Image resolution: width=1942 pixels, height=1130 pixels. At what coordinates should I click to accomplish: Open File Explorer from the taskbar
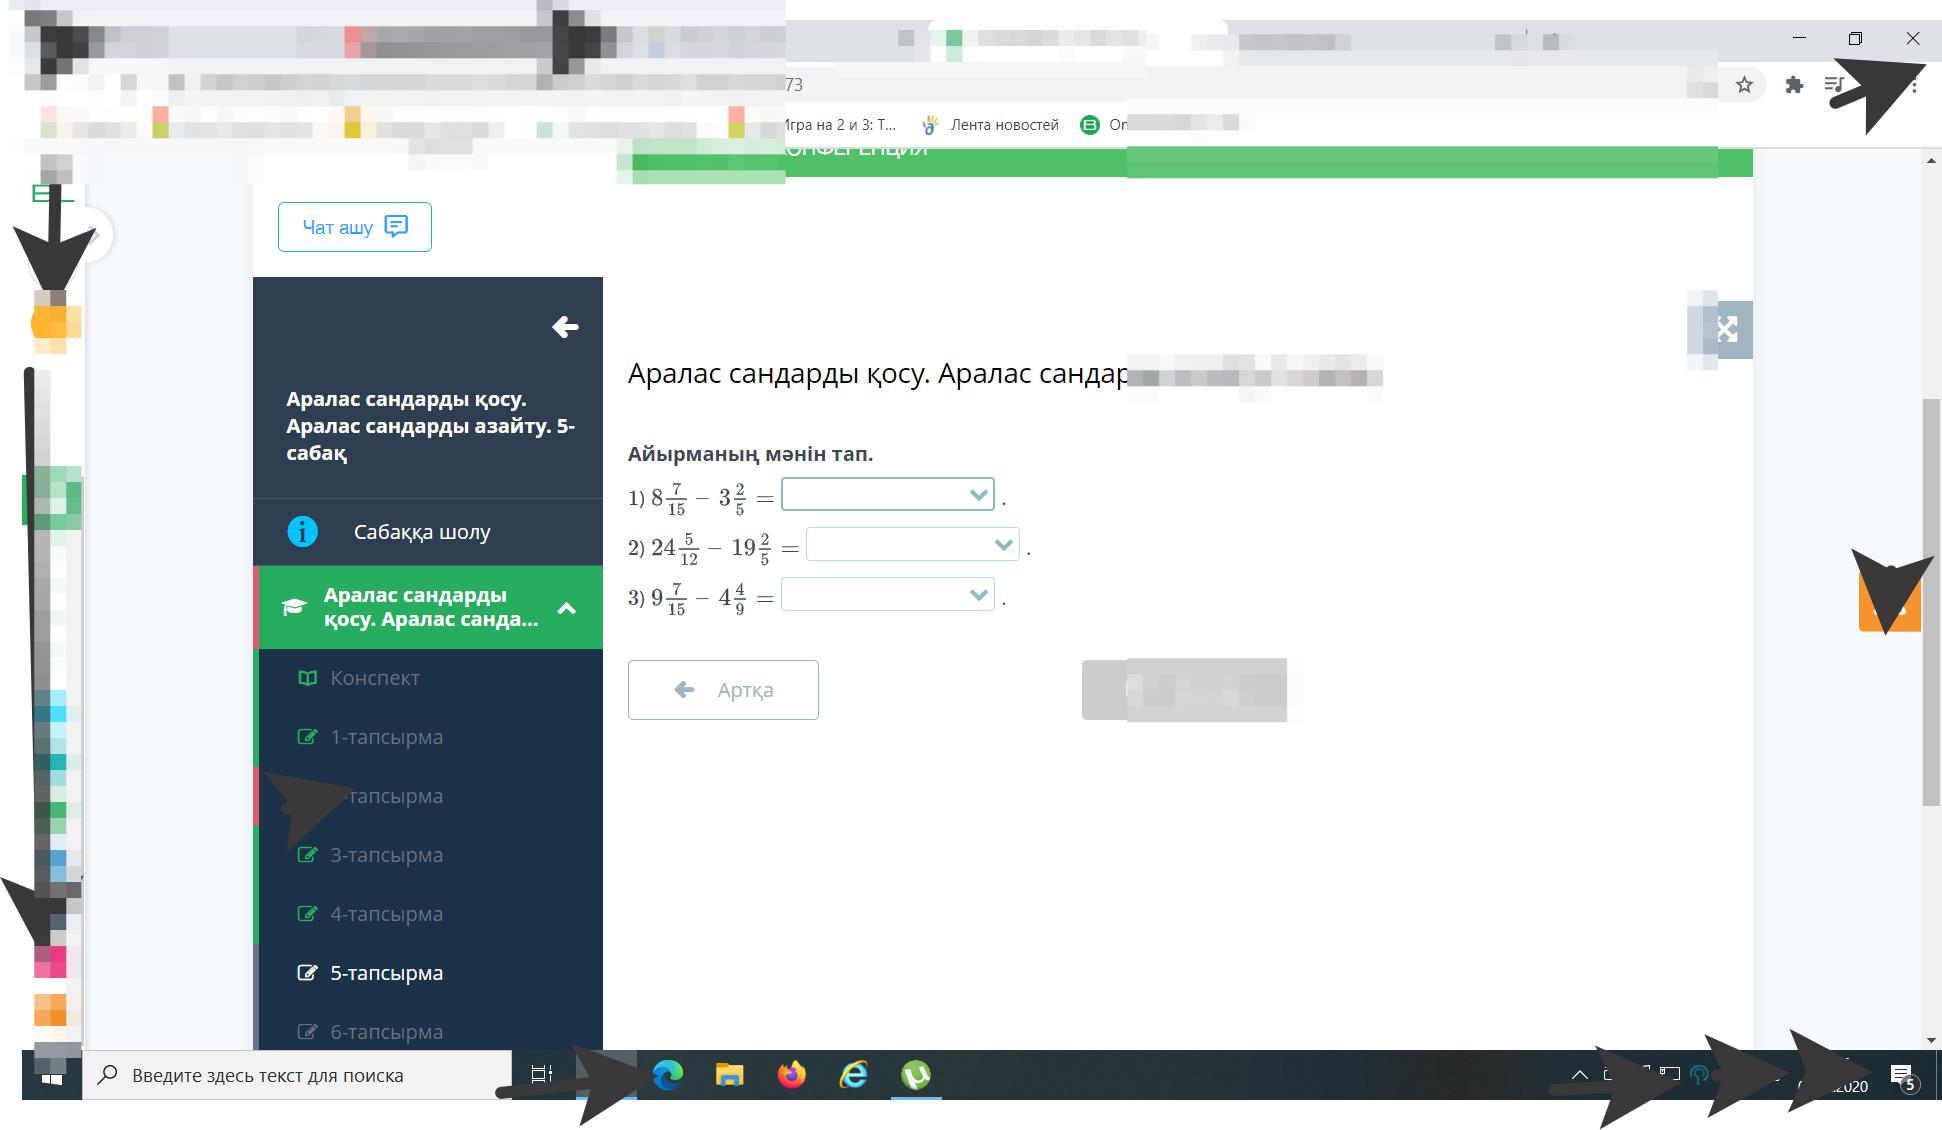click(x=729, y=1075)
